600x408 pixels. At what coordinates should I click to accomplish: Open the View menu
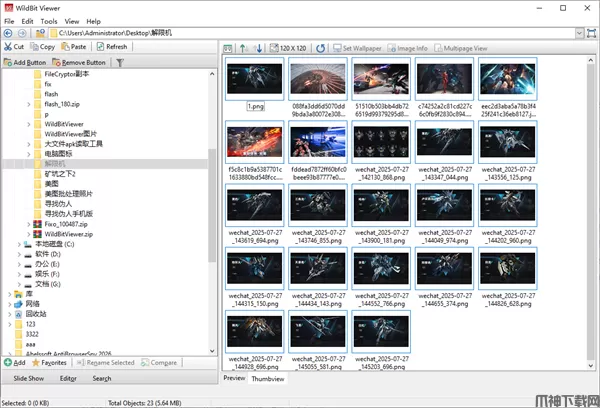coord(71,20)
